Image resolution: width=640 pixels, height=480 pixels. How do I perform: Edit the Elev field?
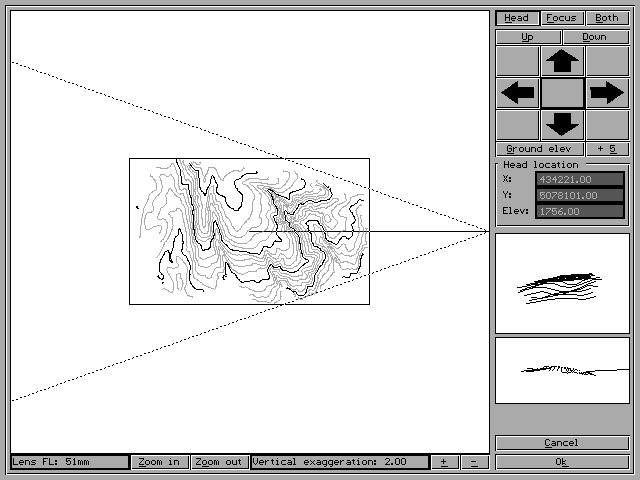coord(580,211)
